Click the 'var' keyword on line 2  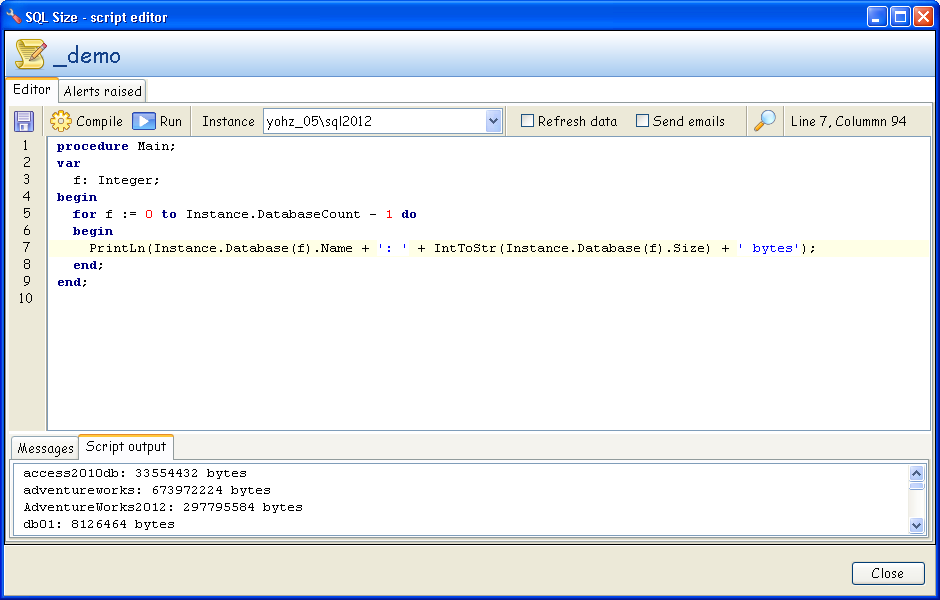click(x=68, y=163)
